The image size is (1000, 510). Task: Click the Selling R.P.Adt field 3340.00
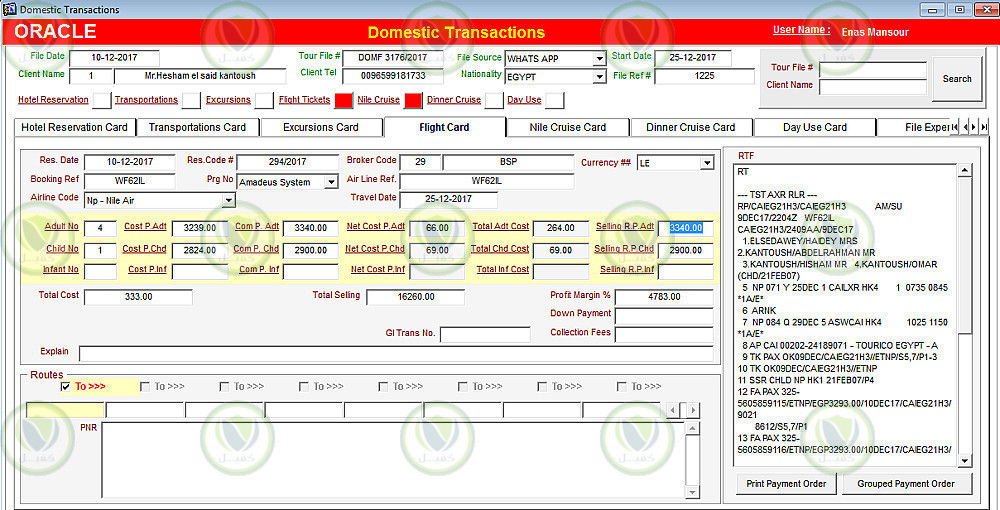click(686, 228)
